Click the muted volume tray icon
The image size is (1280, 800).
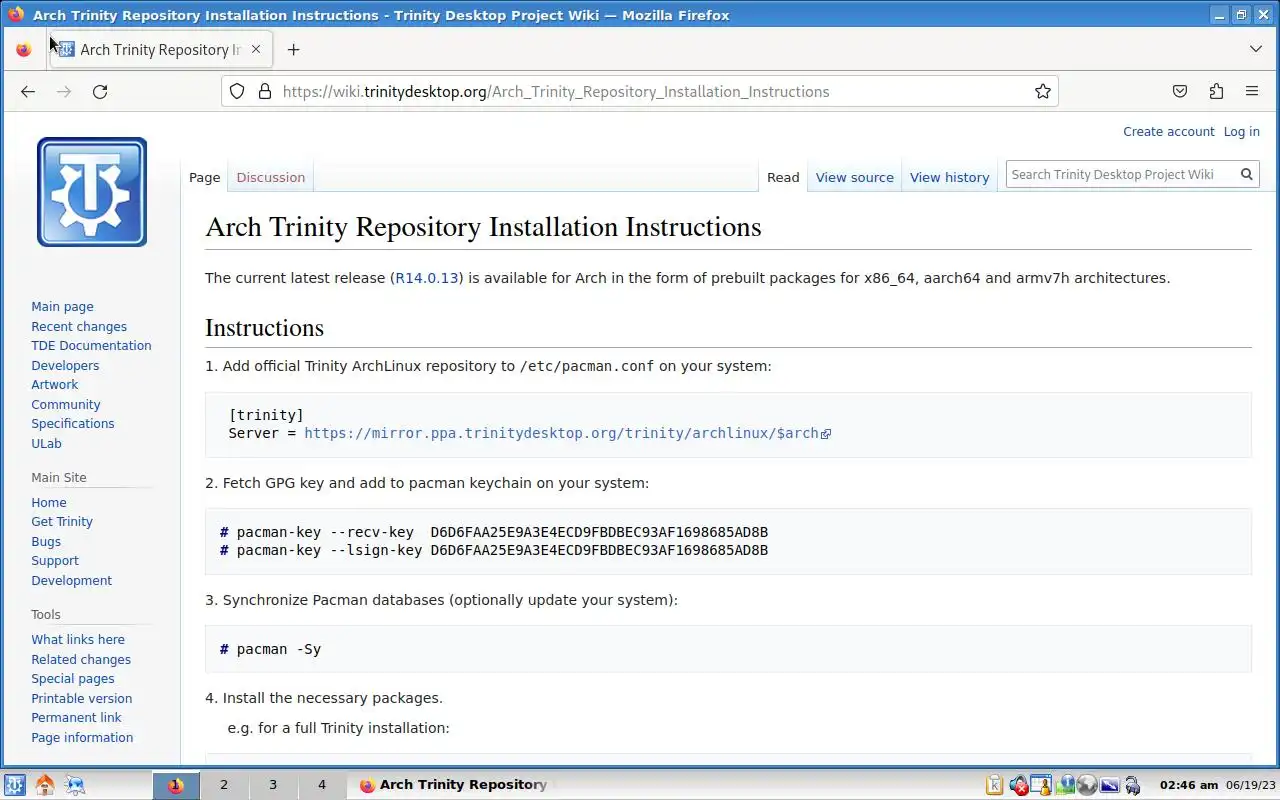pyautogui.click(x=1019, y=785)
